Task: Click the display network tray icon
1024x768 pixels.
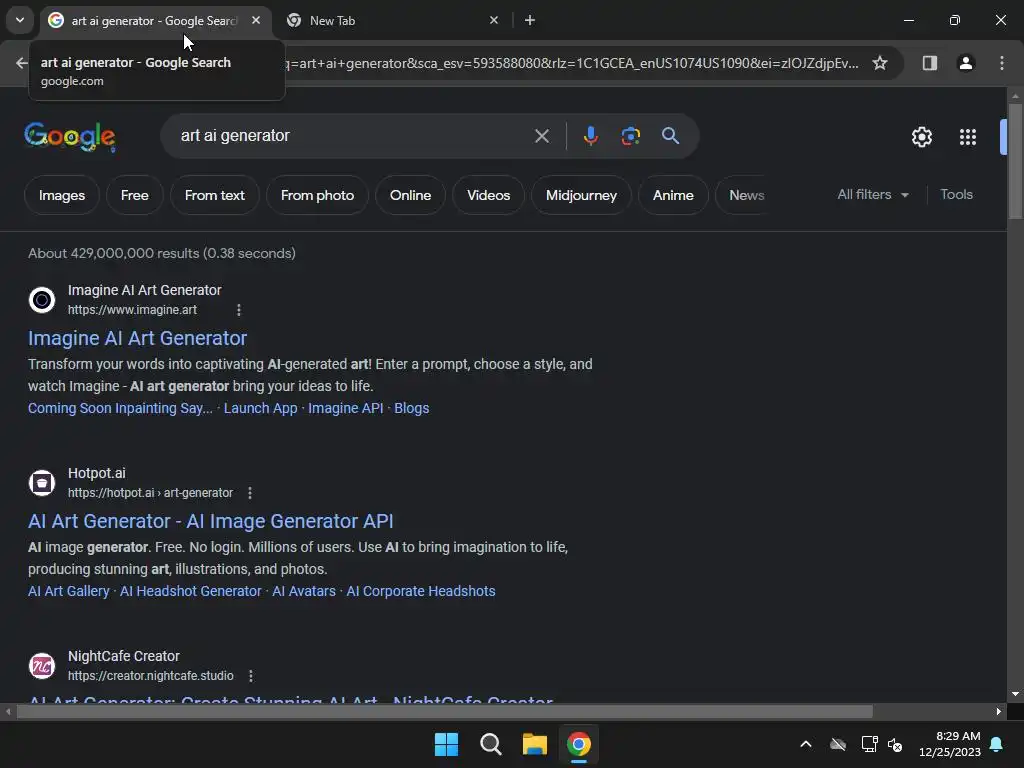Action: point(869,744)
